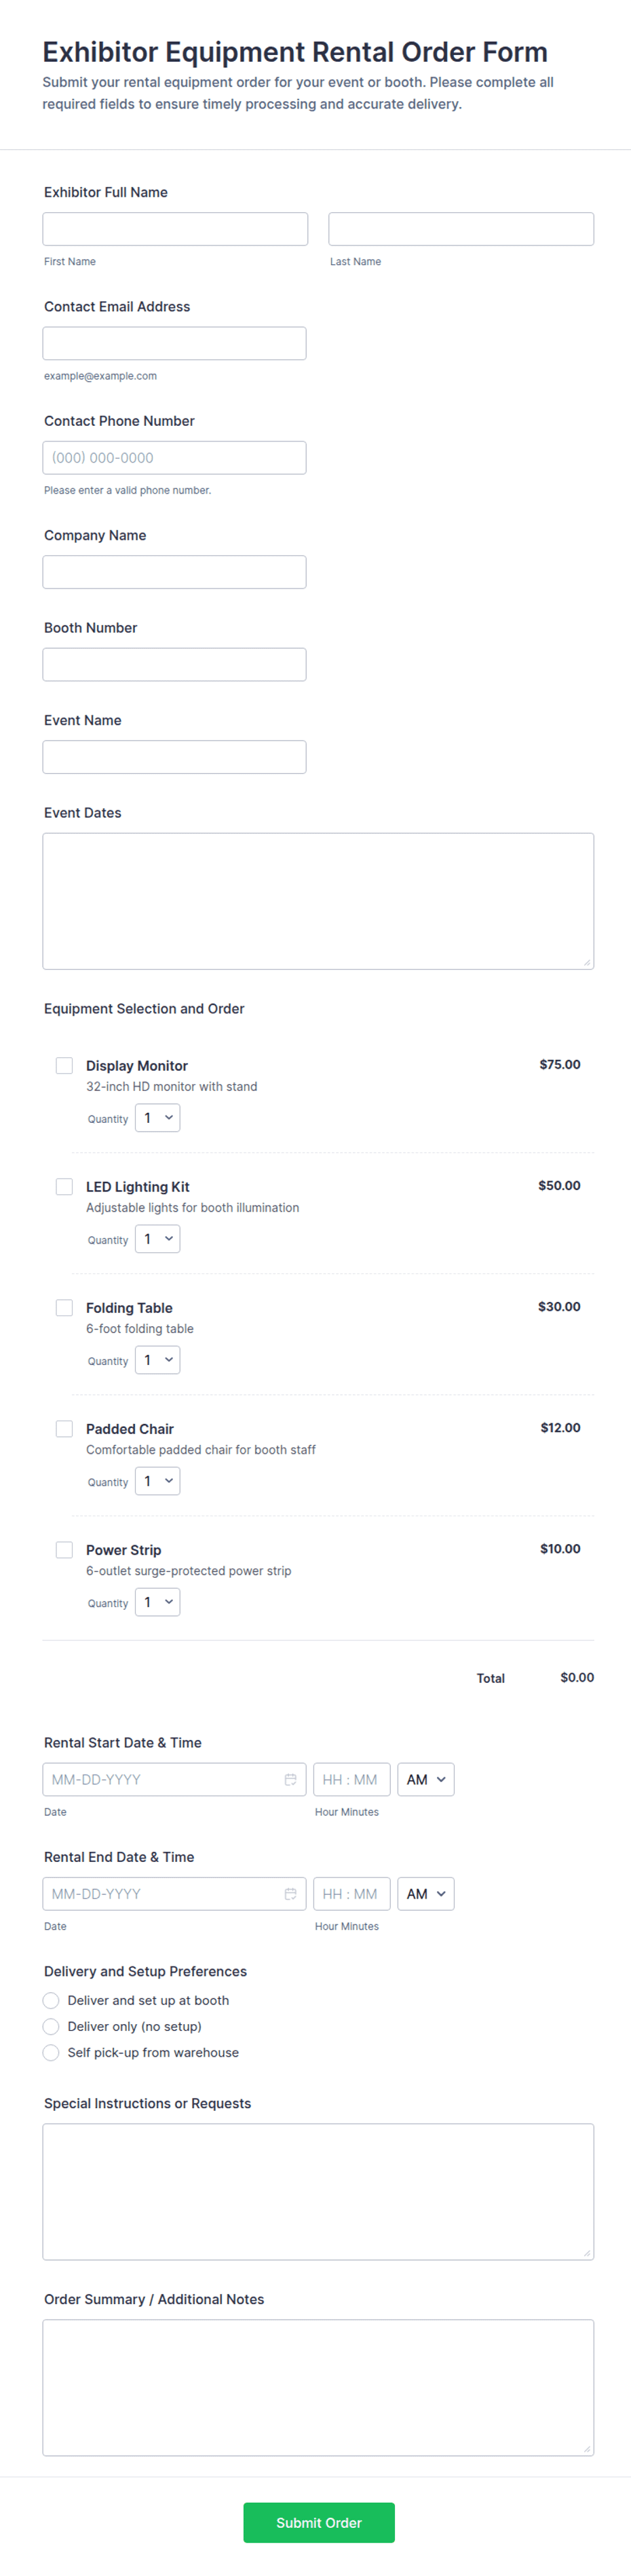Pick Self pick-up from warehouse option
This screenshot has height=2576, width=631.
point(51,2052)
